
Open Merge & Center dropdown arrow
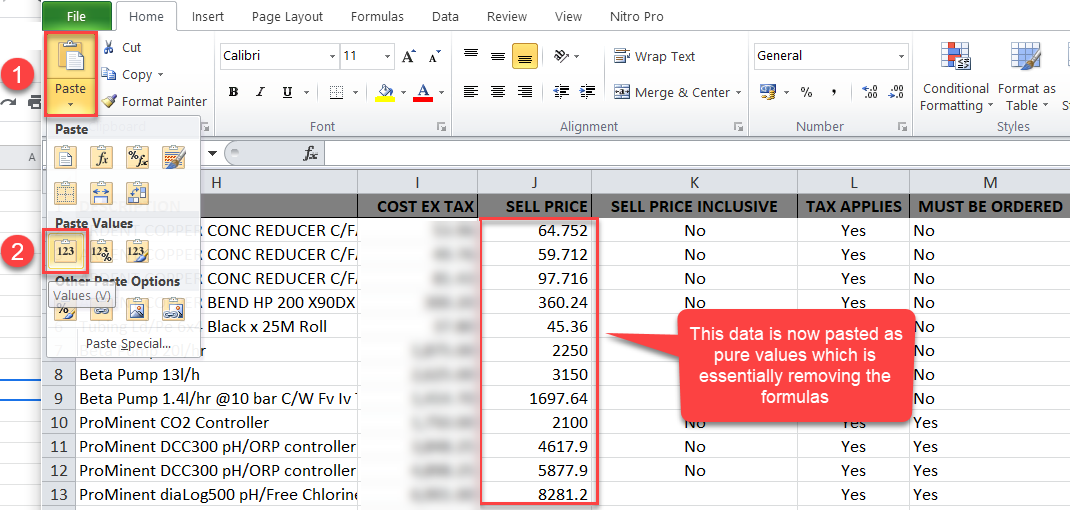tap(739, 93)
